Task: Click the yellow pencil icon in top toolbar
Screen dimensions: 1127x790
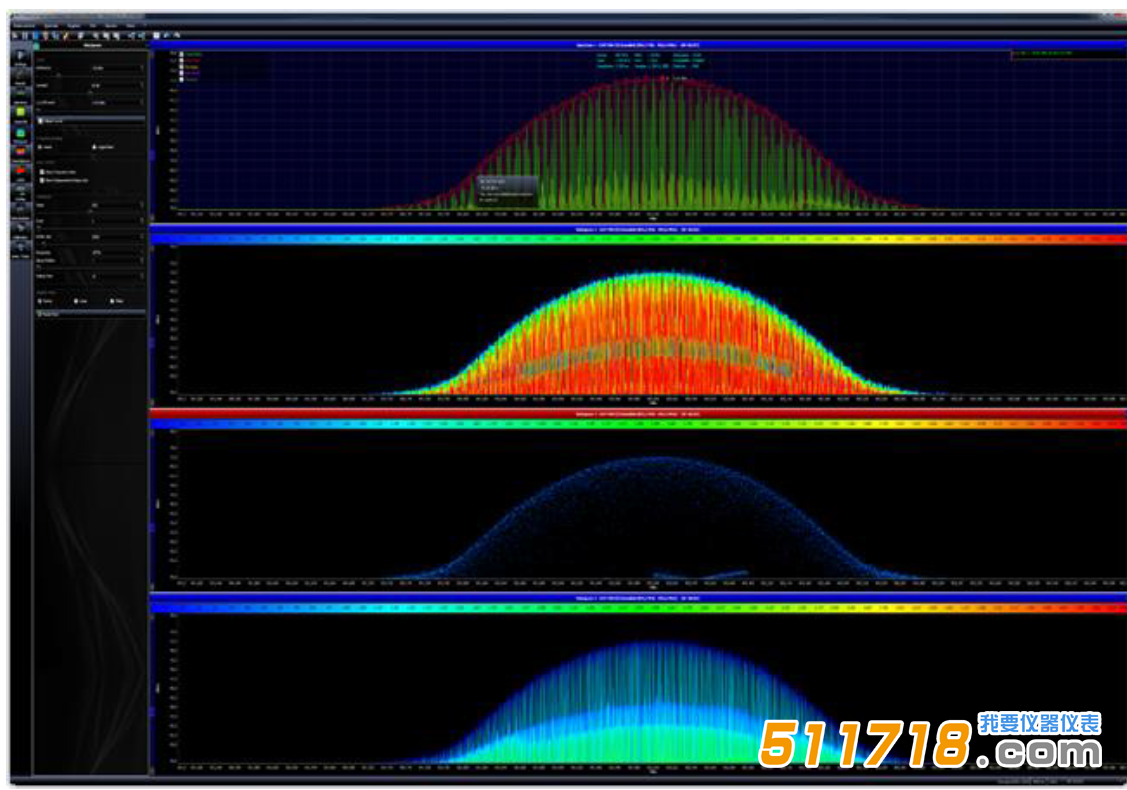Action: [x=66, y=35]
